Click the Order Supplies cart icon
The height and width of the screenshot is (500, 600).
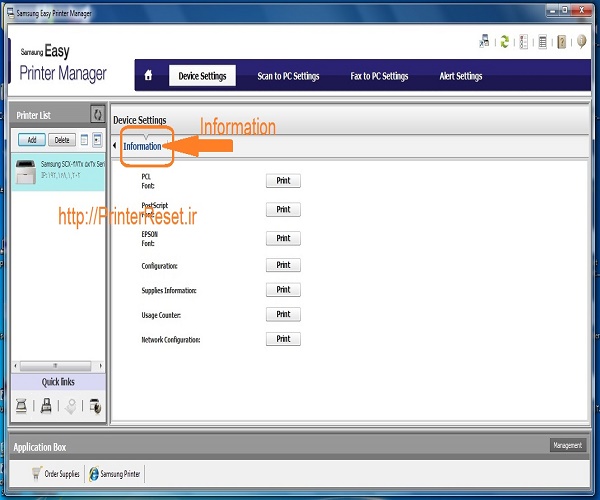point(37,473)
